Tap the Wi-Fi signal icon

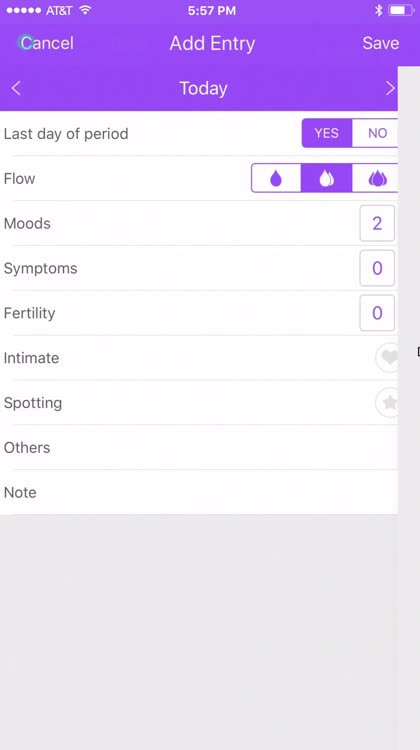point(85,11)
